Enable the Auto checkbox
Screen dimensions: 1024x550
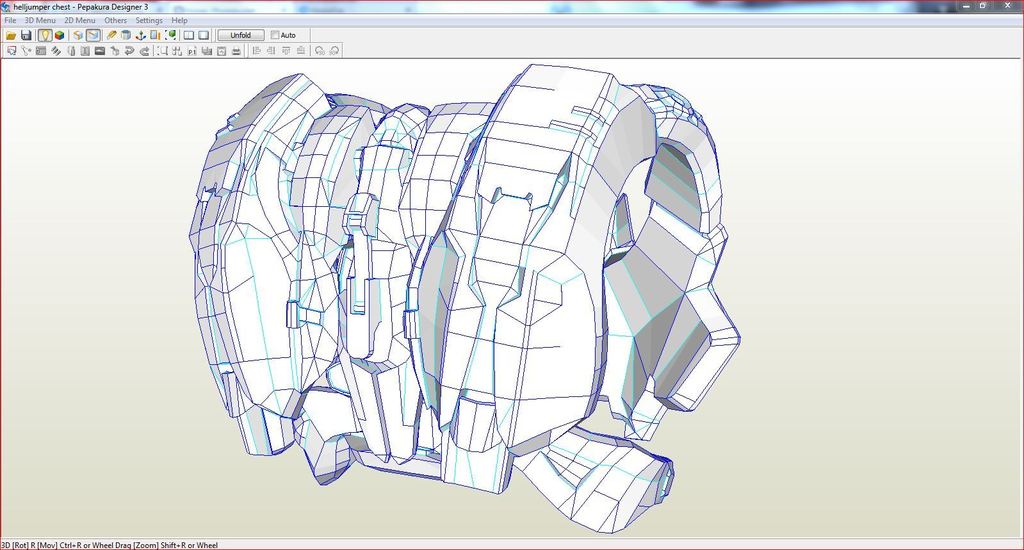click(276, 35)
